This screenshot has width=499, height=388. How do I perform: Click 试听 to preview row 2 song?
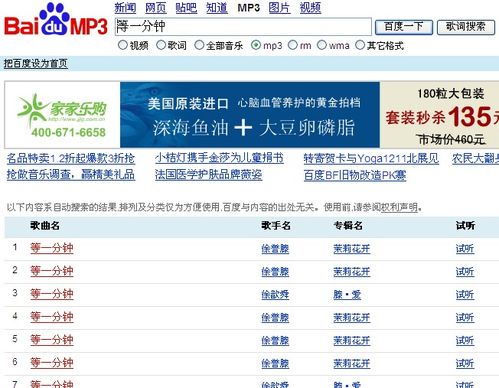465,272
